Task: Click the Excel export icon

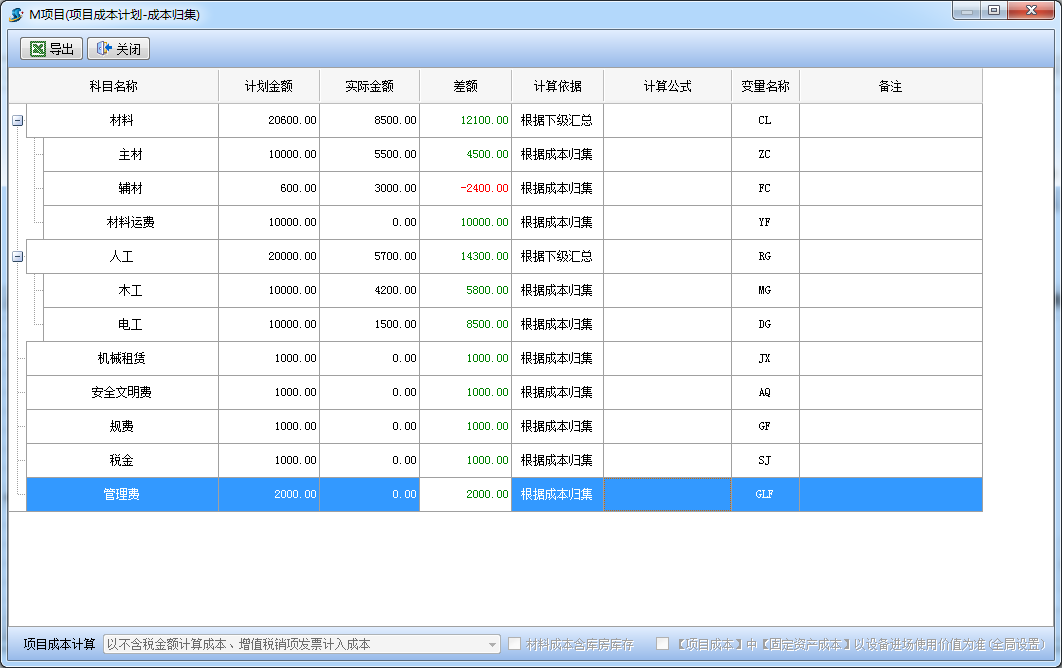Action: click(x=37, y=49)
